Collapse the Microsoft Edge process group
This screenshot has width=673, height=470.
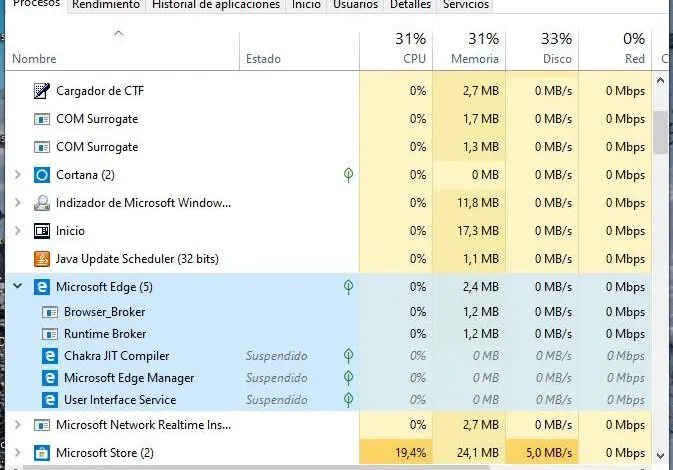click(17, 287)
